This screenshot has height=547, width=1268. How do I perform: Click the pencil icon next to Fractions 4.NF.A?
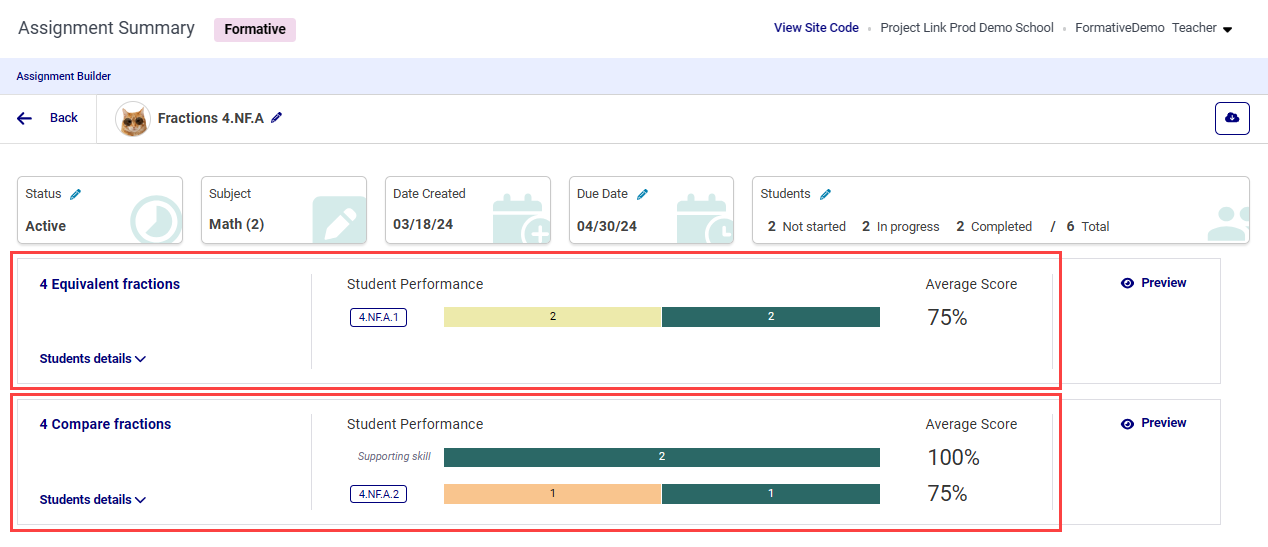pos(277,118)
